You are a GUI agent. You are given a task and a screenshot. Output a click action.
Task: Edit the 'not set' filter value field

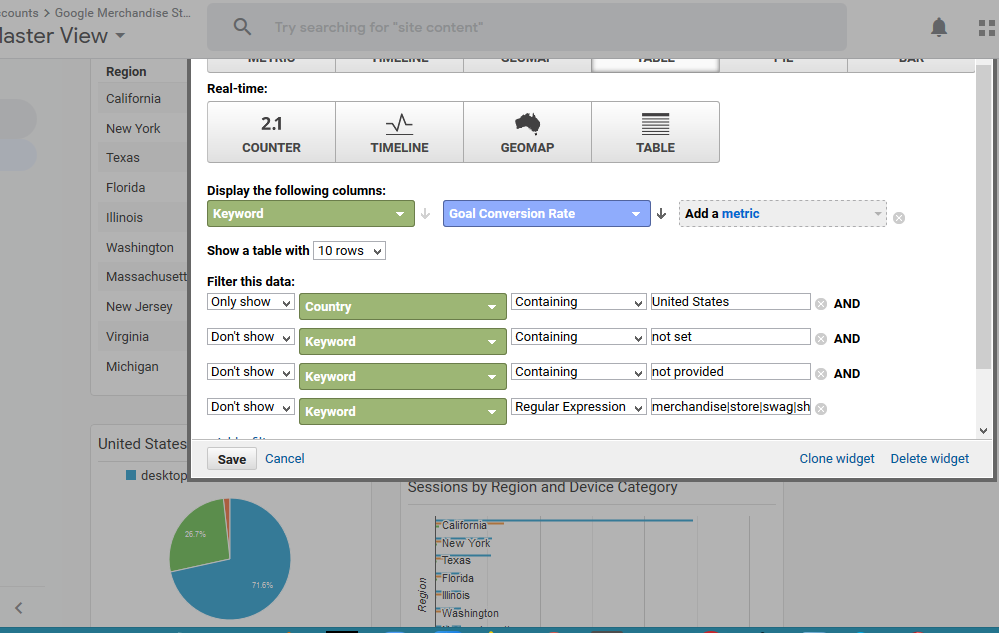tap(730, 337)
